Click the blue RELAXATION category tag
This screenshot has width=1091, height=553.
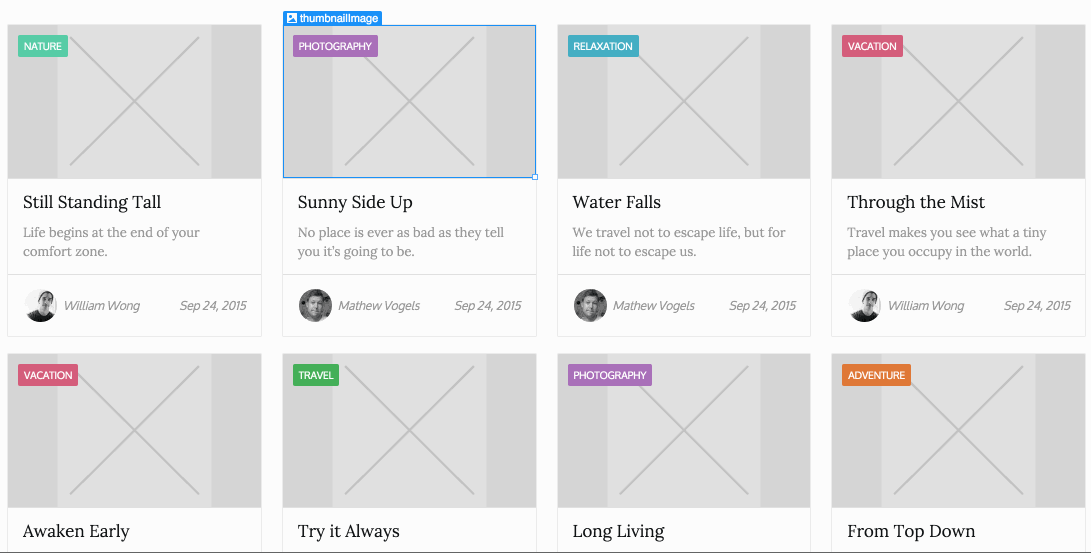[x=603, y=46]
